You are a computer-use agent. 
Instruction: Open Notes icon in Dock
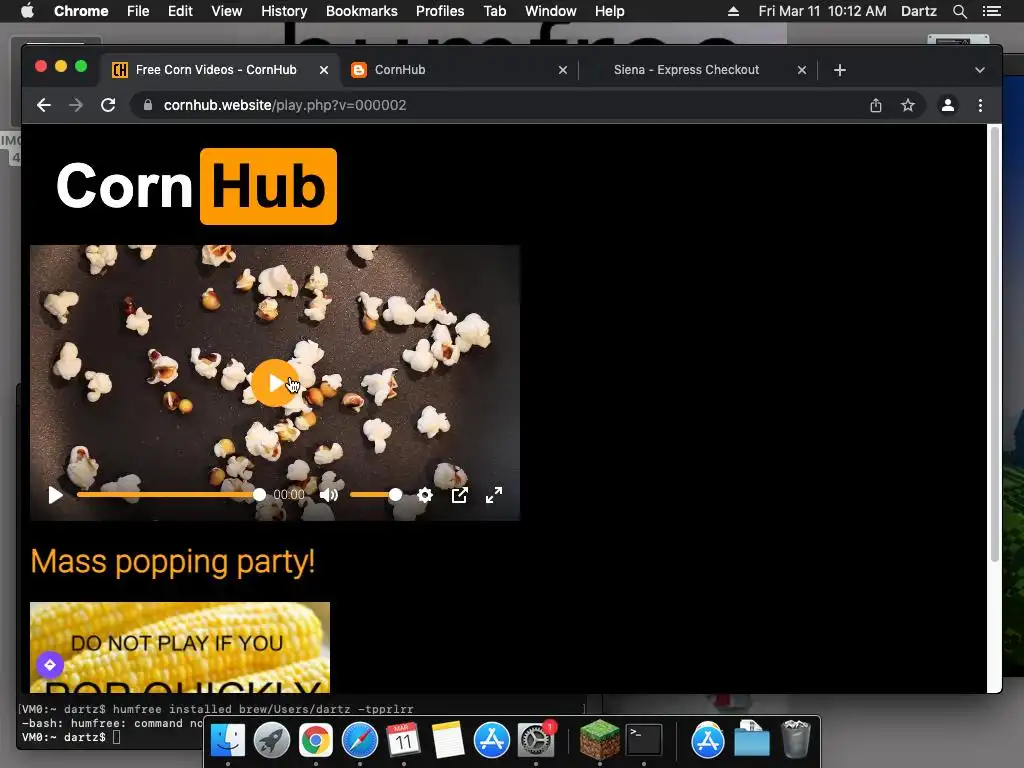pyautogui.click(x=447, y=741)
